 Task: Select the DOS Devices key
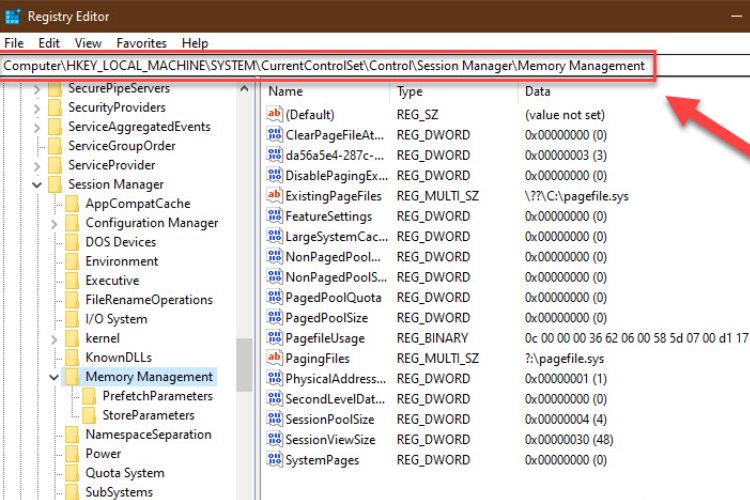pos(121,242)
